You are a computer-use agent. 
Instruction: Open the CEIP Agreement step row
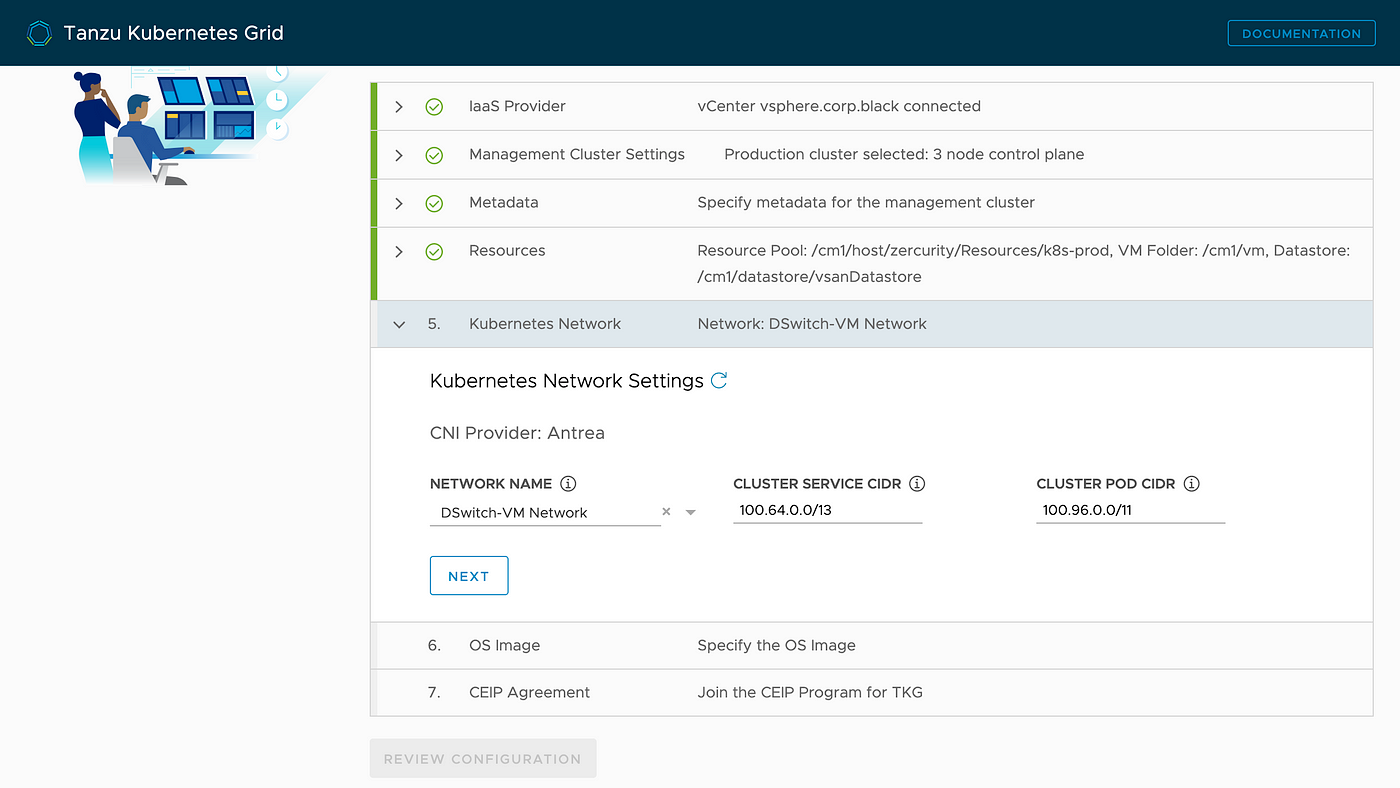pos(871,693)
